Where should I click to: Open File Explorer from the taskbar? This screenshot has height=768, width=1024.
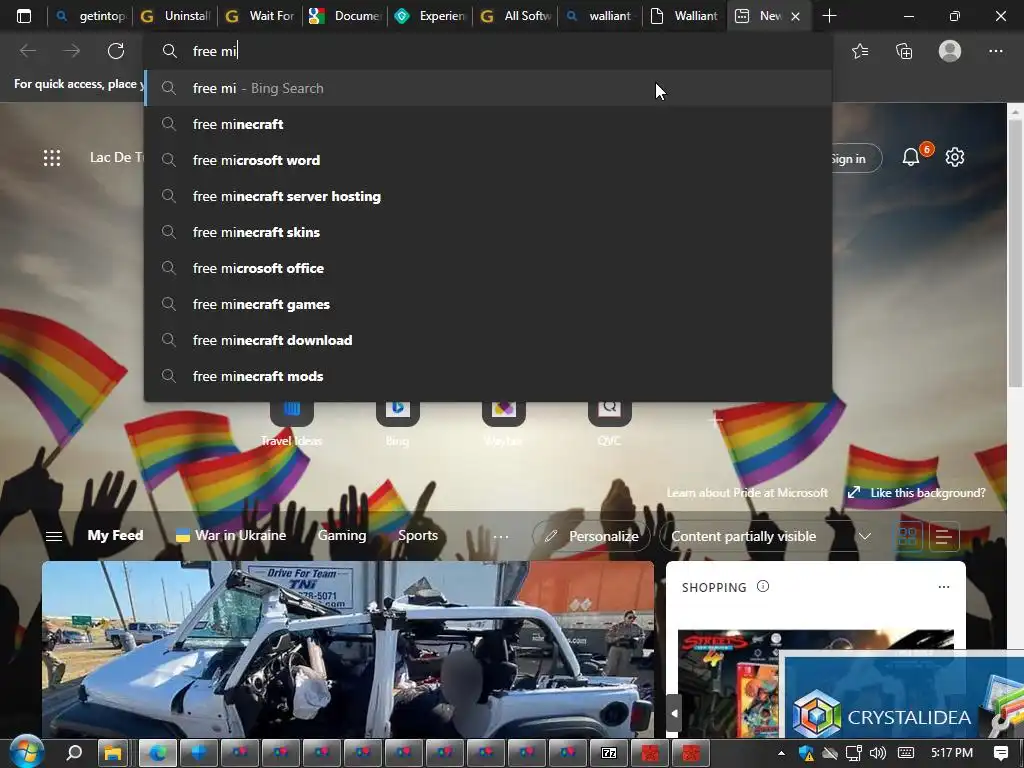coord(114,753)
